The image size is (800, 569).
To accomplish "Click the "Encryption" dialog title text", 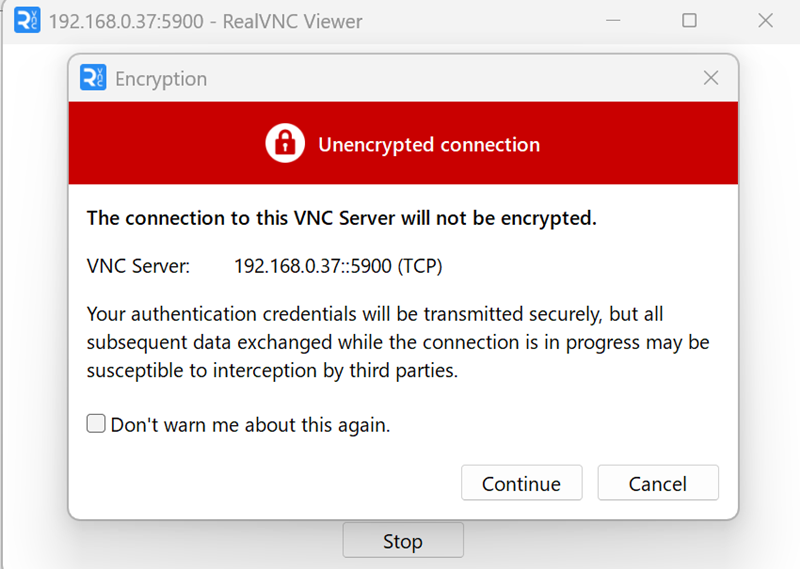I will pos(161,79).
